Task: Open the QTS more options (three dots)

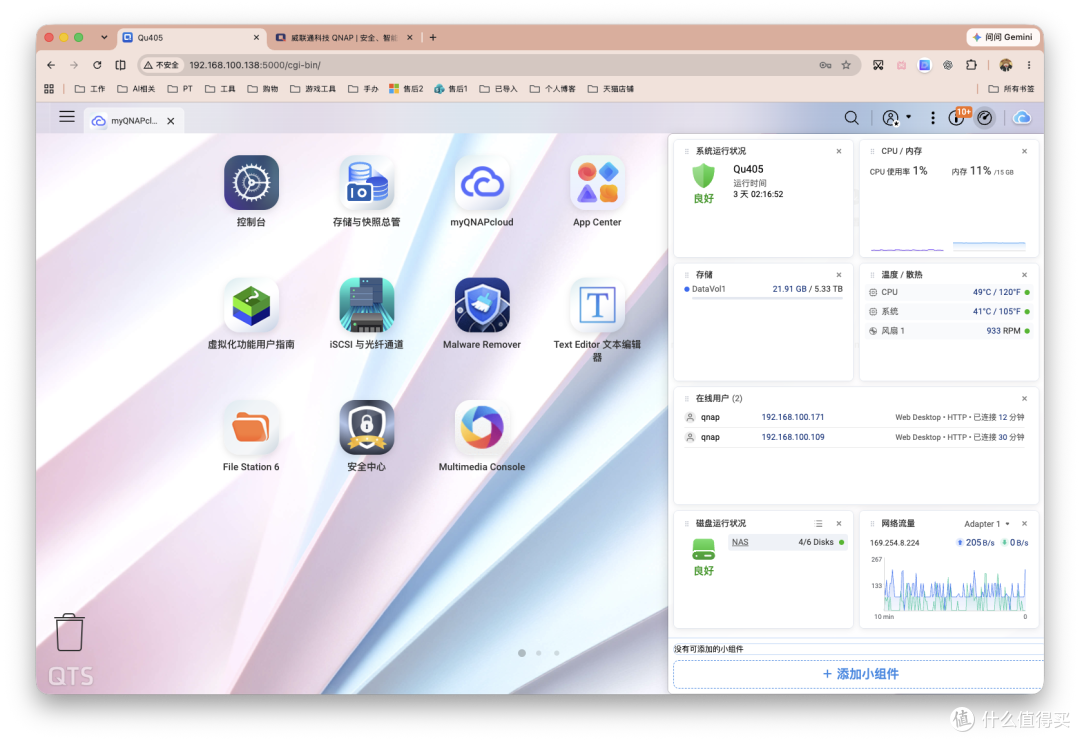Action: (933, 118)
